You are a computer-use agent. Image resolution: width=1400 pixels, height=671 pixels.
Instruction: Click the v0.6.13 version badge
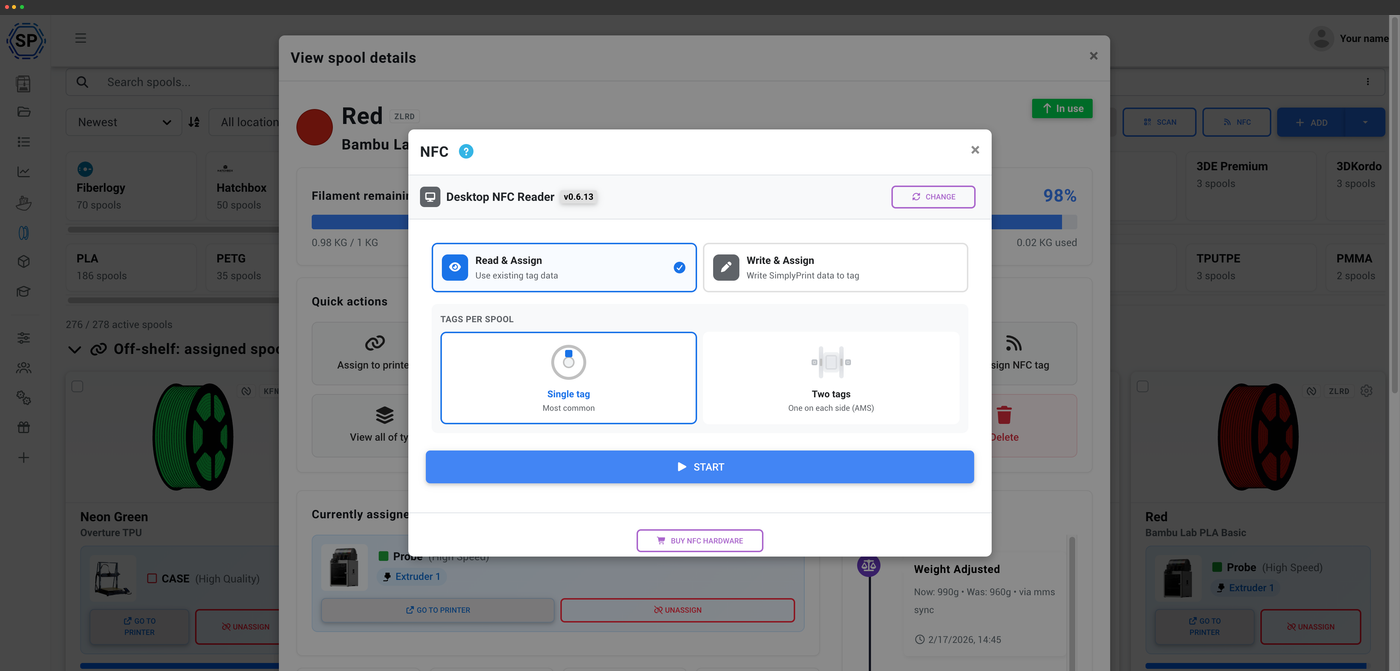[578, 197]
